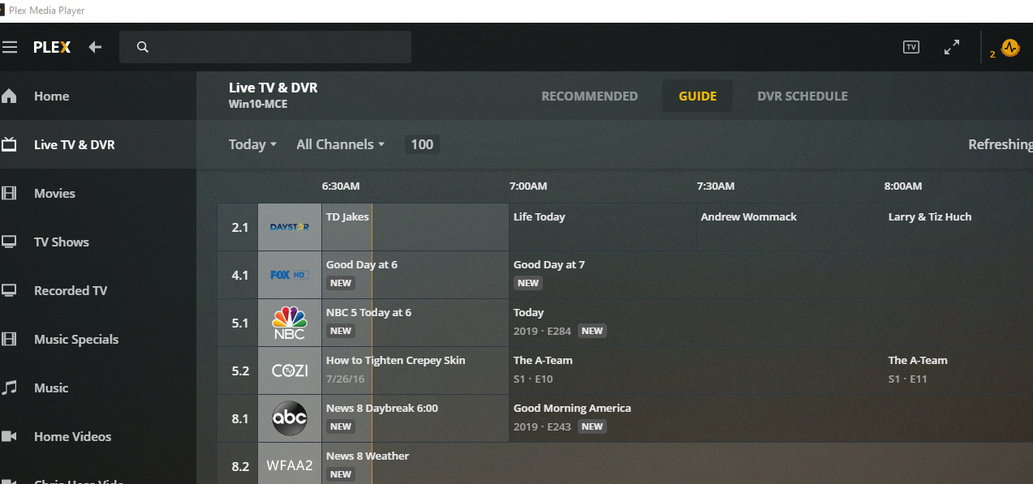This screenshot has height=484, width=1033.
Task: Open NBC 5 Today at 6 program
Action: [x=415, y=323]
